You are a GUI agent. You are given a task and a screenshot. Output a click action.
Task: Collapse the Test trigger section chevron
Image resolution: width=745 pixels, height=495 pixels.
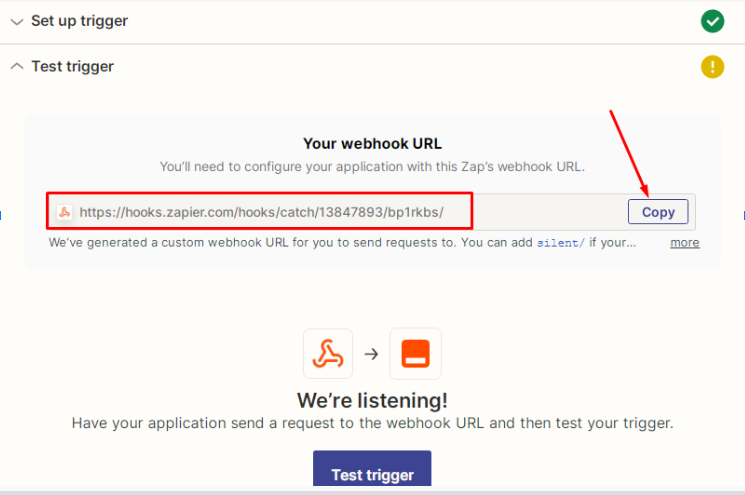pos(17,66)
